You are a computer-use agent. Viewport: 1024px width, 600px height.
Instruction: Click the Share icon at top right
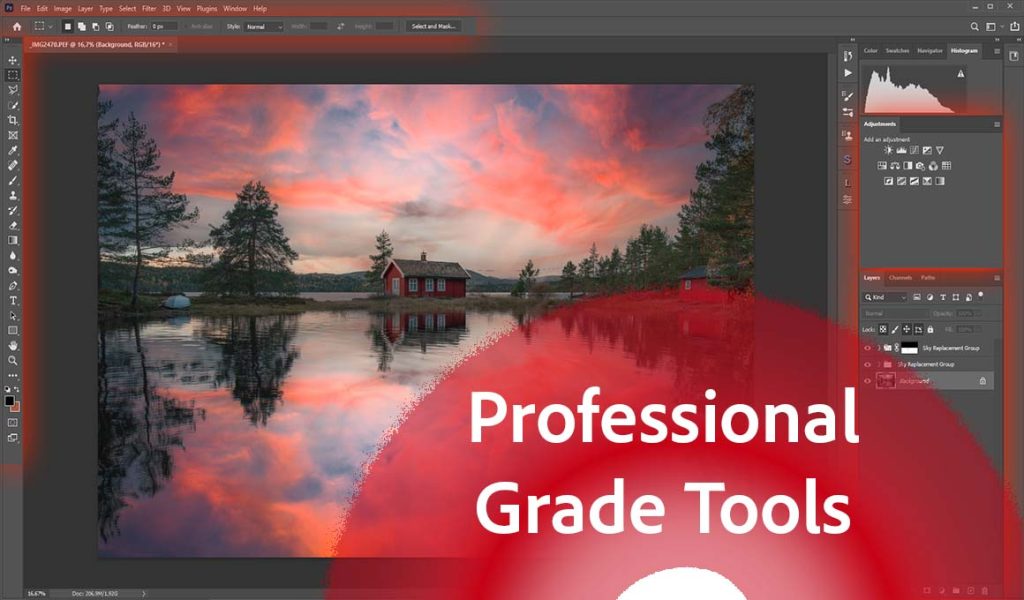[1014, 27]
